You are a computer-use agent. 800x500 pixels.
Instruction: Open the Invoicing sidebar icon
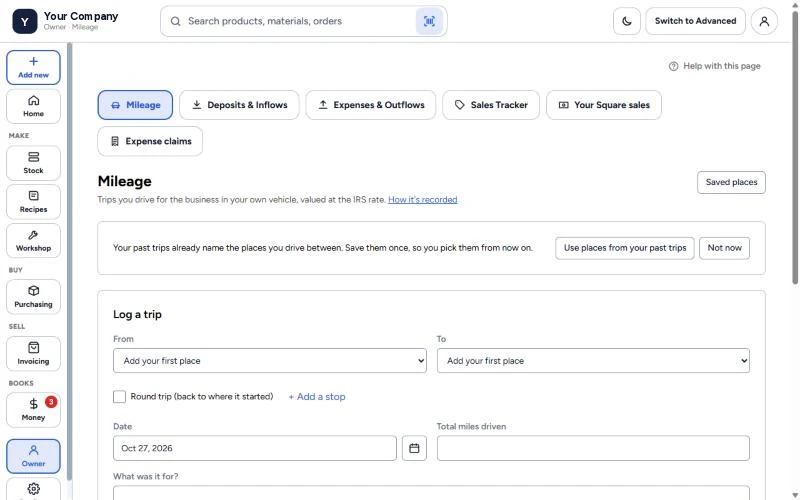coord(33,354)
